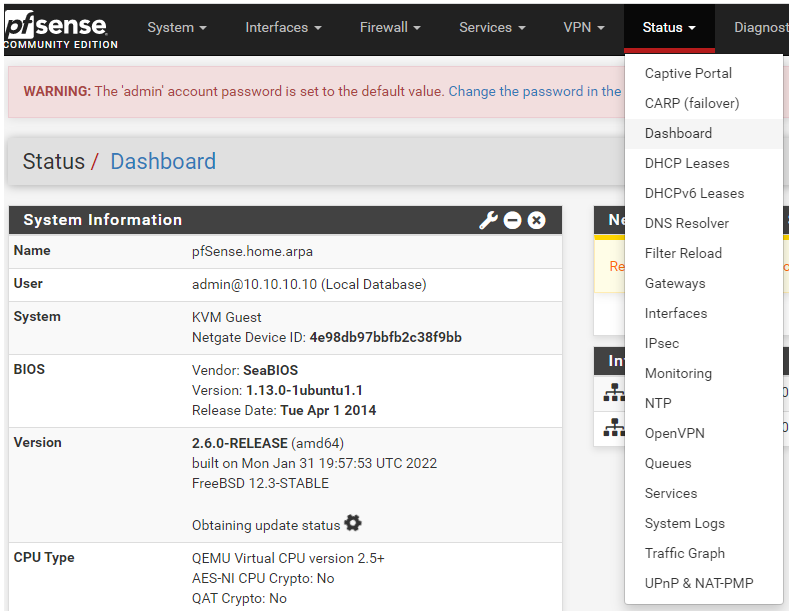Image resolution: width=797 pixels, height=611 pixels.
Task: Open System Information widget wrench settings
Action: [x=488, y=220]
